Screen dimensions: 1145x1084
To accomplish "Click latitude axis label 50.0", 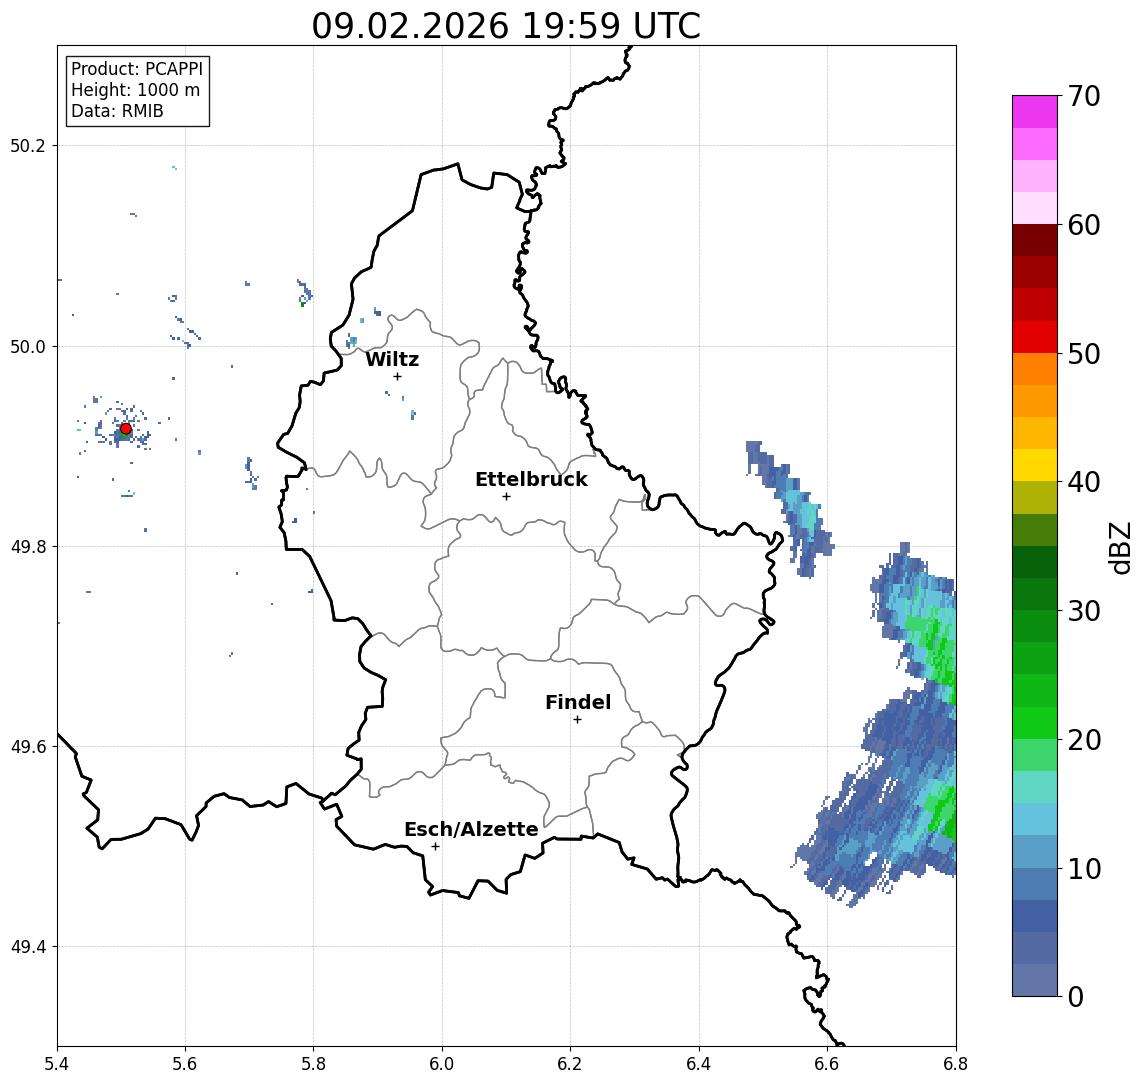I will [x=27, y=346].
